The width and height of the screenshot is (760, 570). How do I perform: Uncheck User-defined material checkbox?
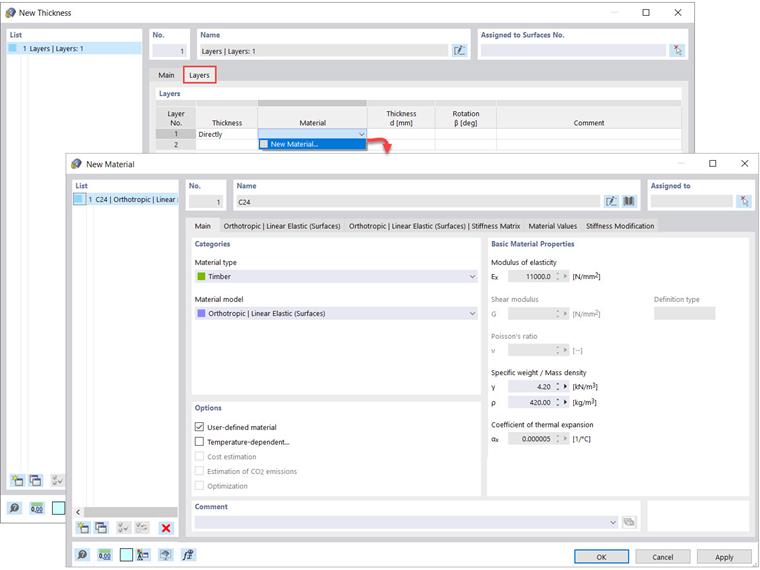coord(199,427)
